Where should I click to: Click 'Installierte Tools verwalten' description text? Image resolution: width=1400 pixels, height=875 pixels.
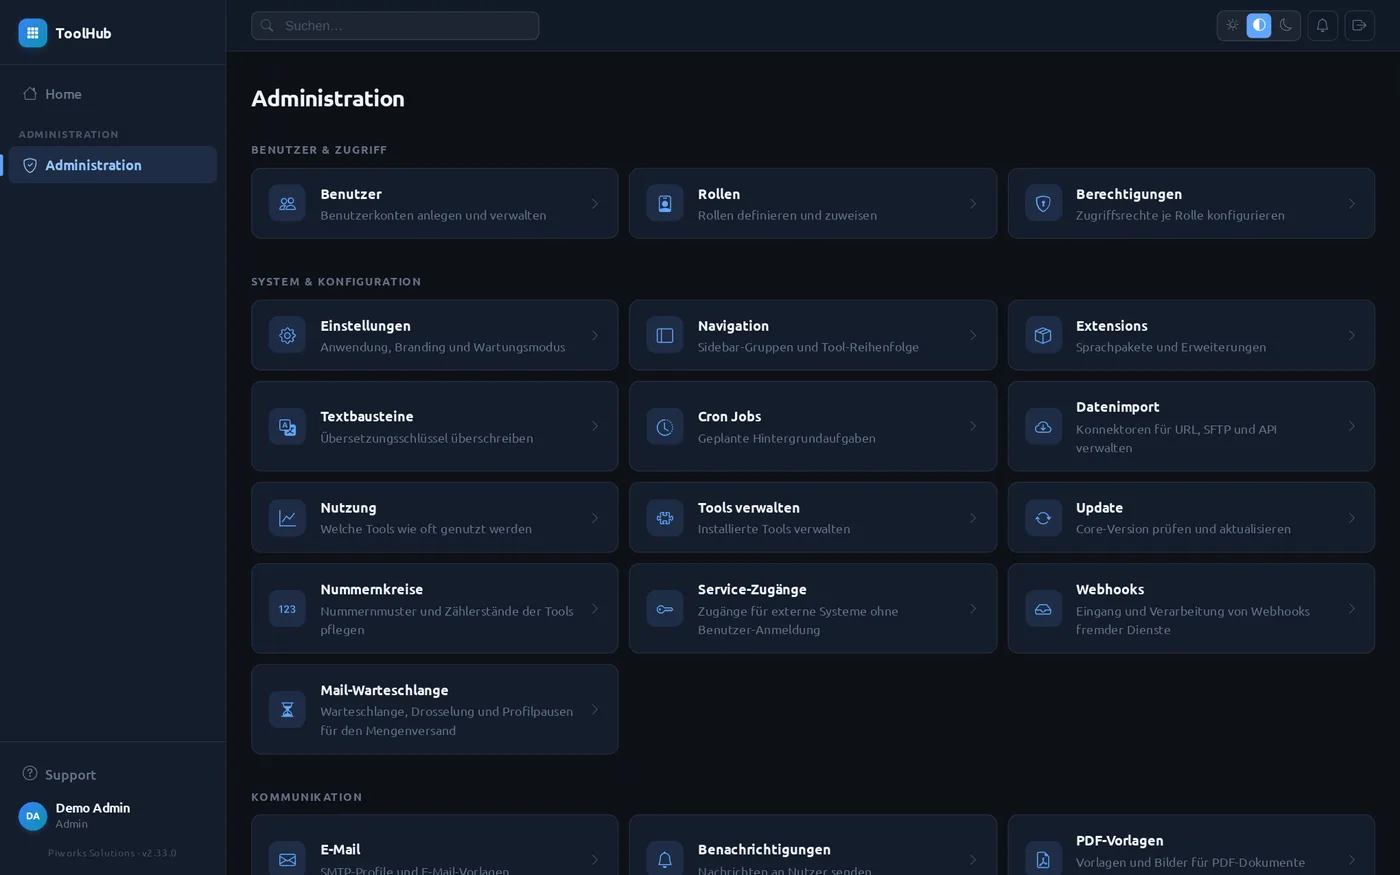tap(773, 529)
